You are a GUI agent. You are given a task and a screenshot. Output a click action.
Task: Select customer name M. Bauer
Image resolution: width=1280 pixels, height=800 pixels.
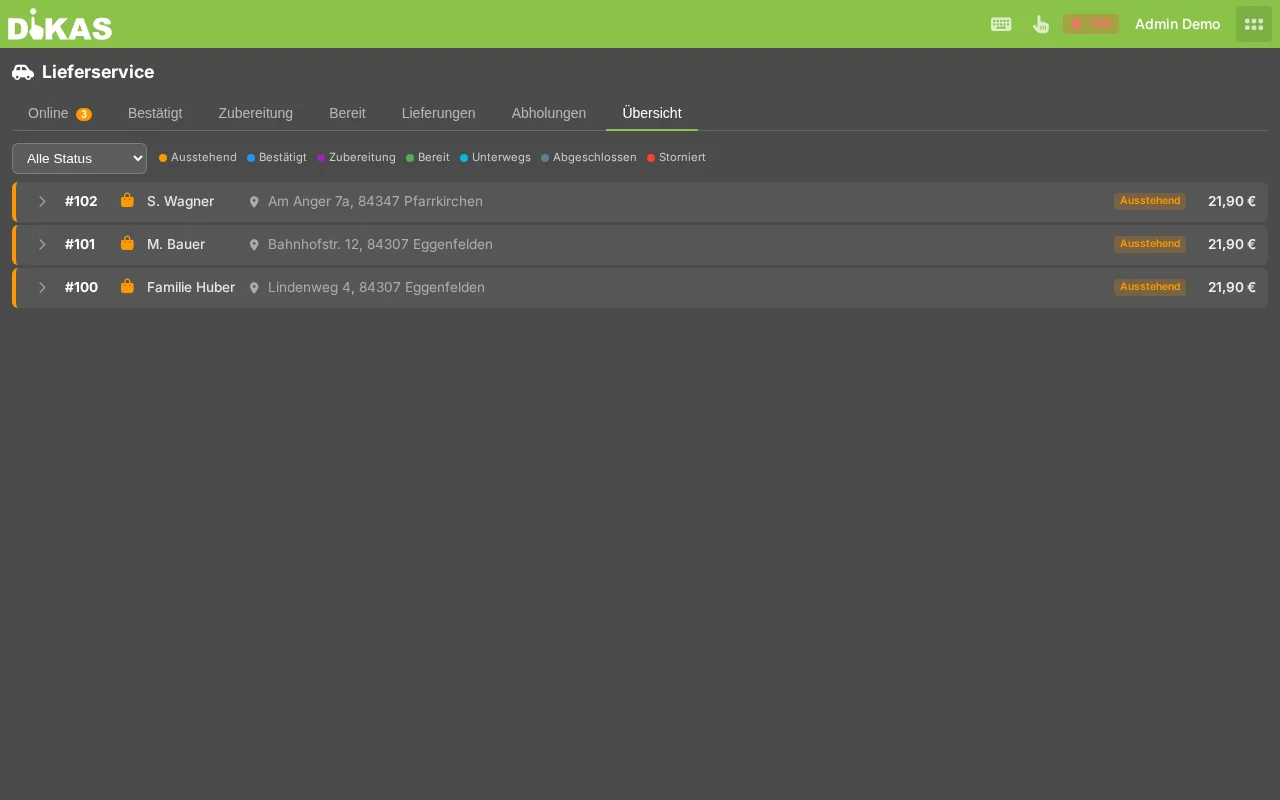click(x=176, y=244)
